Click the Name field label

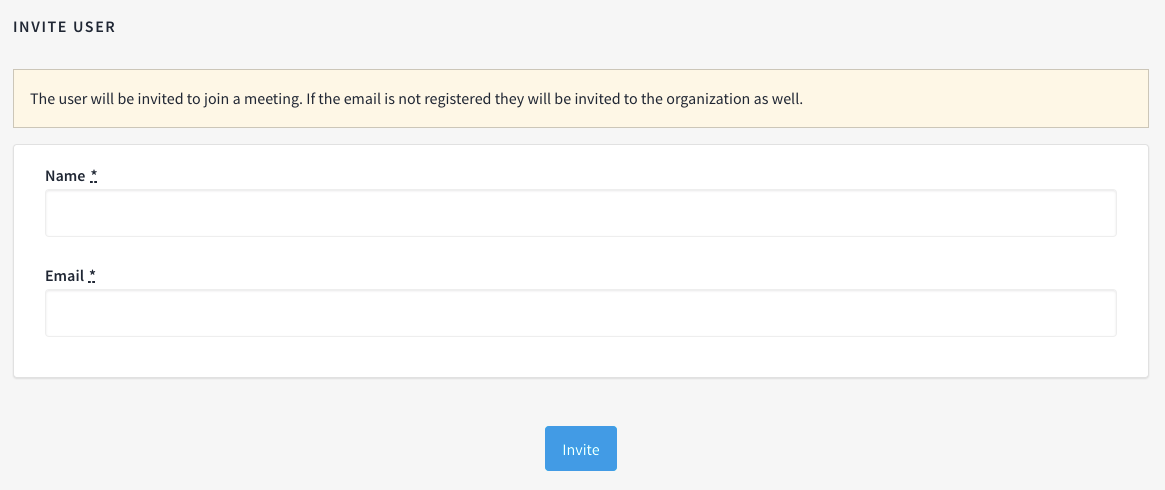(x=65, y=176)
